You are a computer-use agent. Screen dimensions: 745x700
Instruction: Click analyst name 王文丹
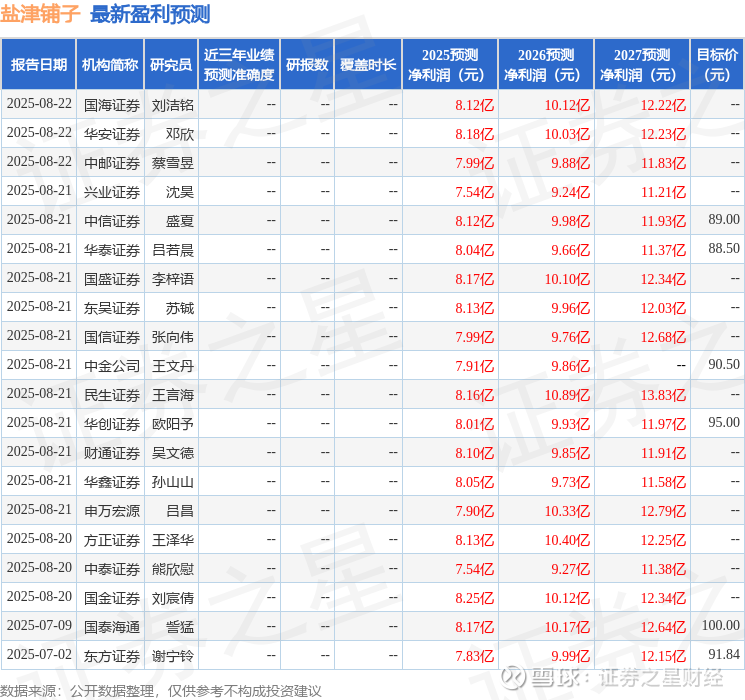tap(173, 366)
